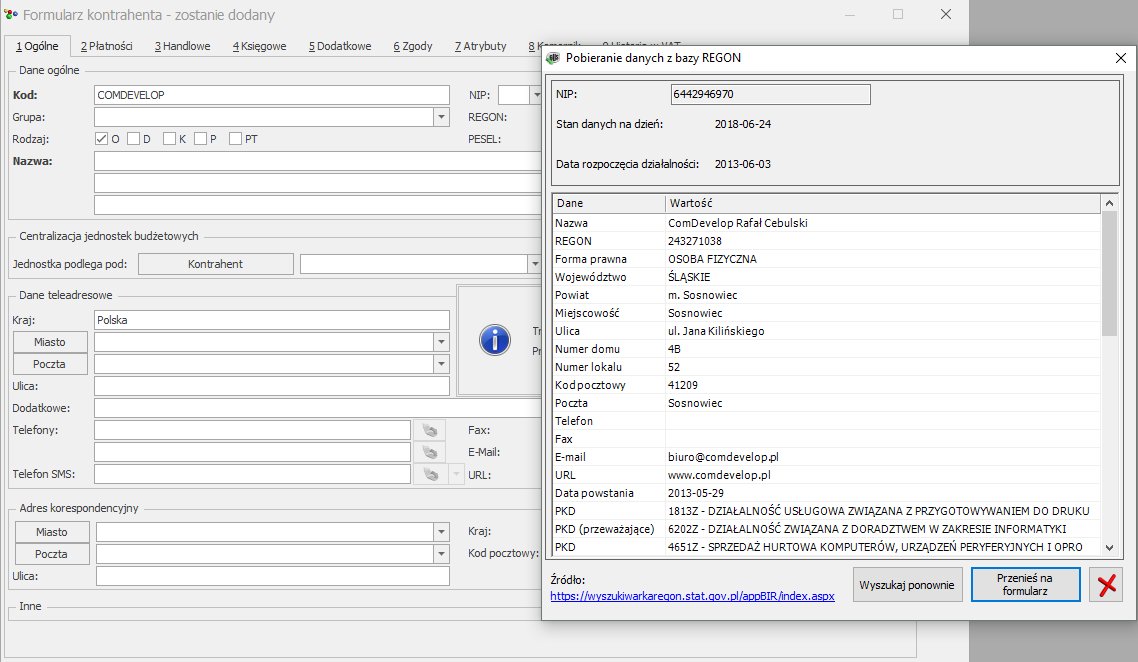This screenshot has height=662, width=1138.
Task: Check the PT checkbox in Rodzaj row
Action: point(235,139)
